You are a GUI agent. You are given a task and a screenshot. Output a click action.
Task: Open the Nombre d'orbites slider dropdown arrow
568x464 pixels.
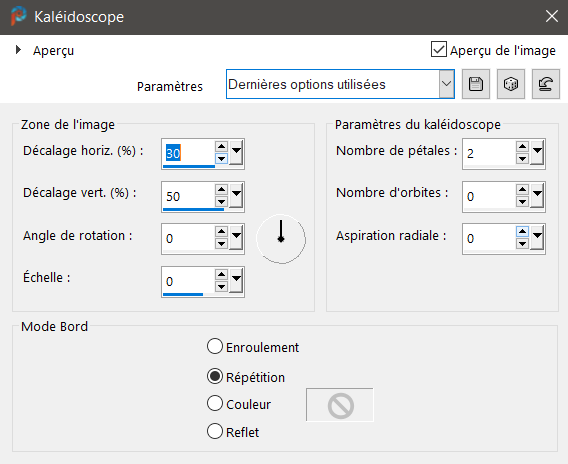538,196
